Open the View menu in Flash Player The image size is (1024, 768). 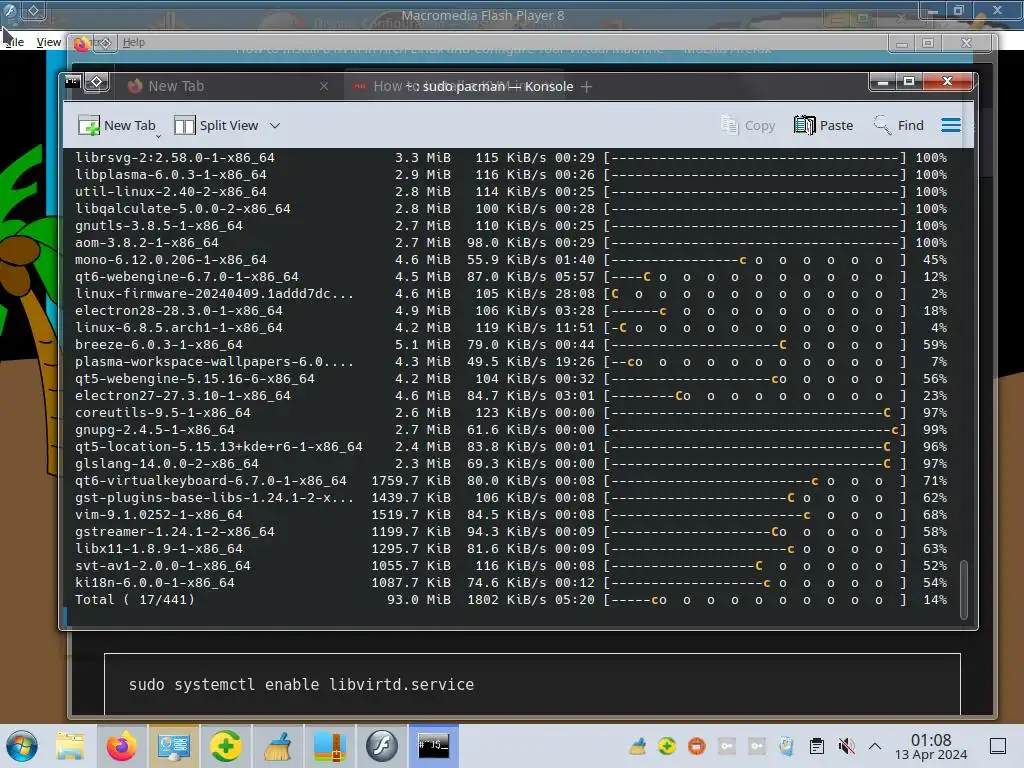[49, 42]
